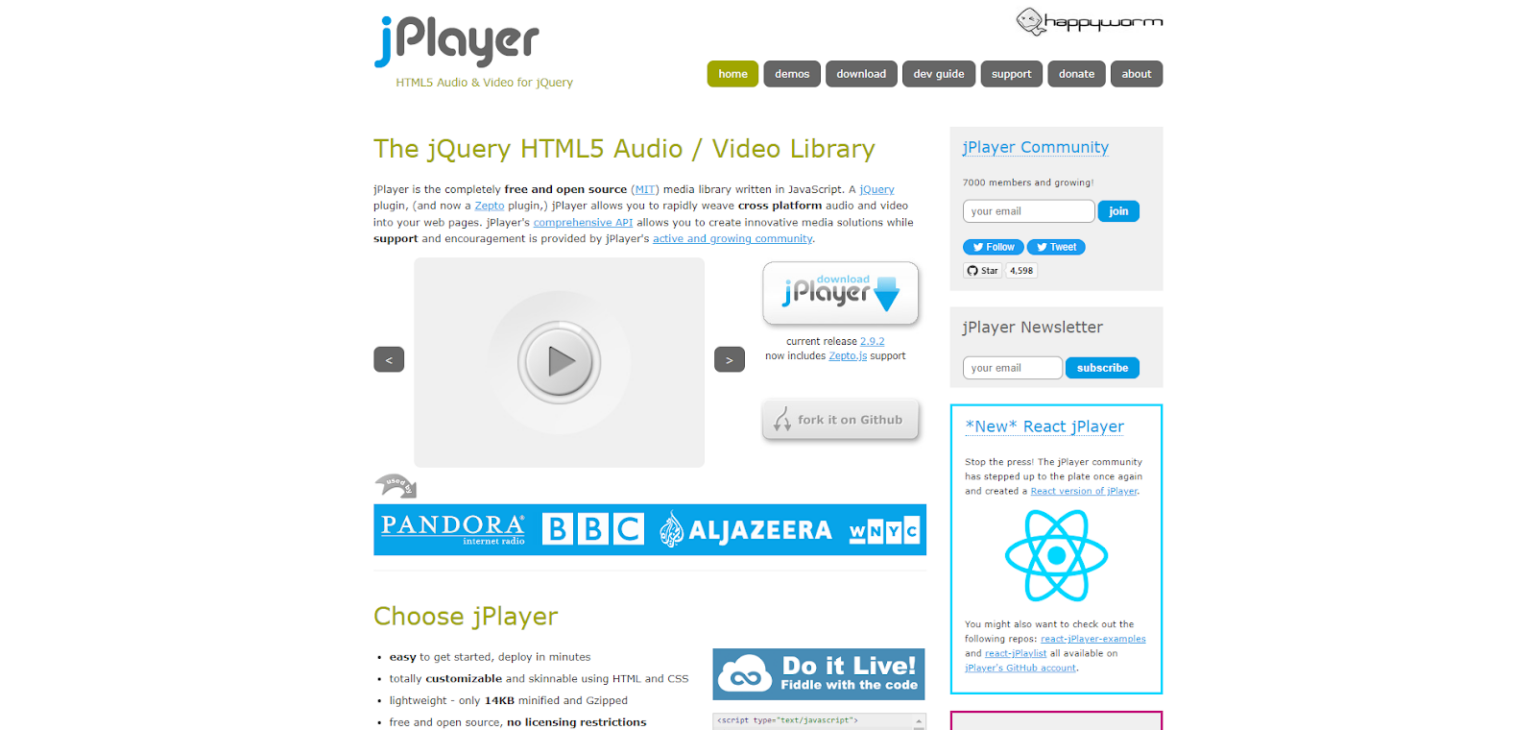Go to the donate page
This screenshot has width=1536, height=730.
coord(1076,73)
